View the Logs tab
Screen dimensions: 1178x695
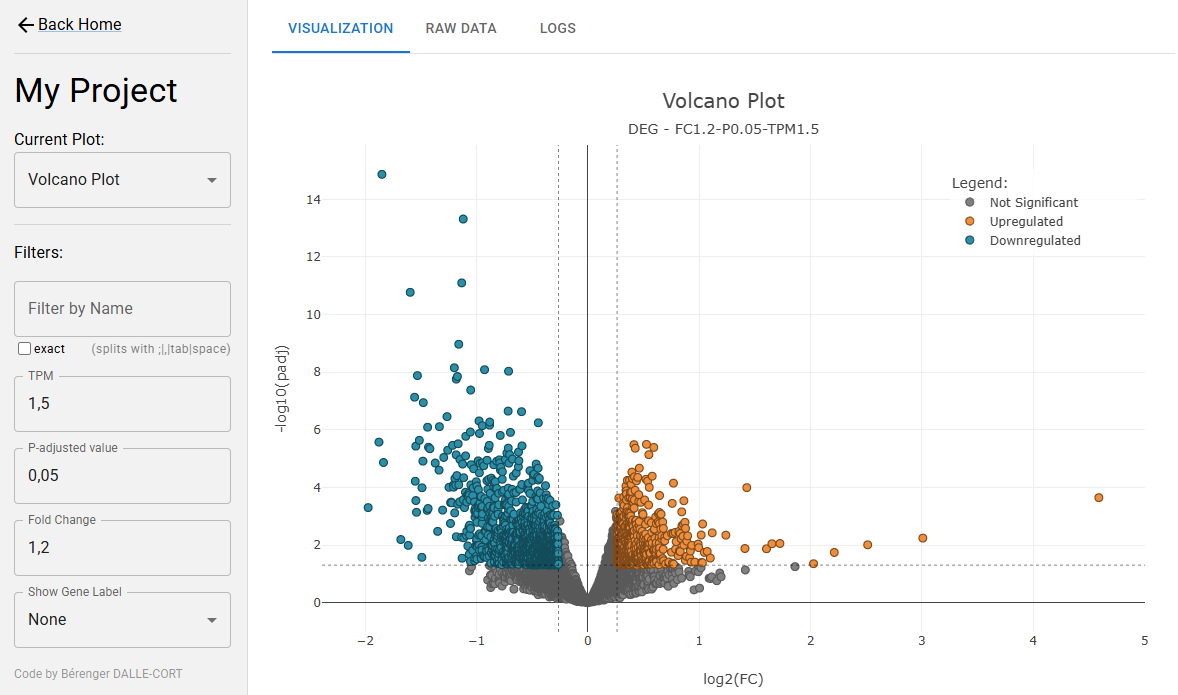557,28
